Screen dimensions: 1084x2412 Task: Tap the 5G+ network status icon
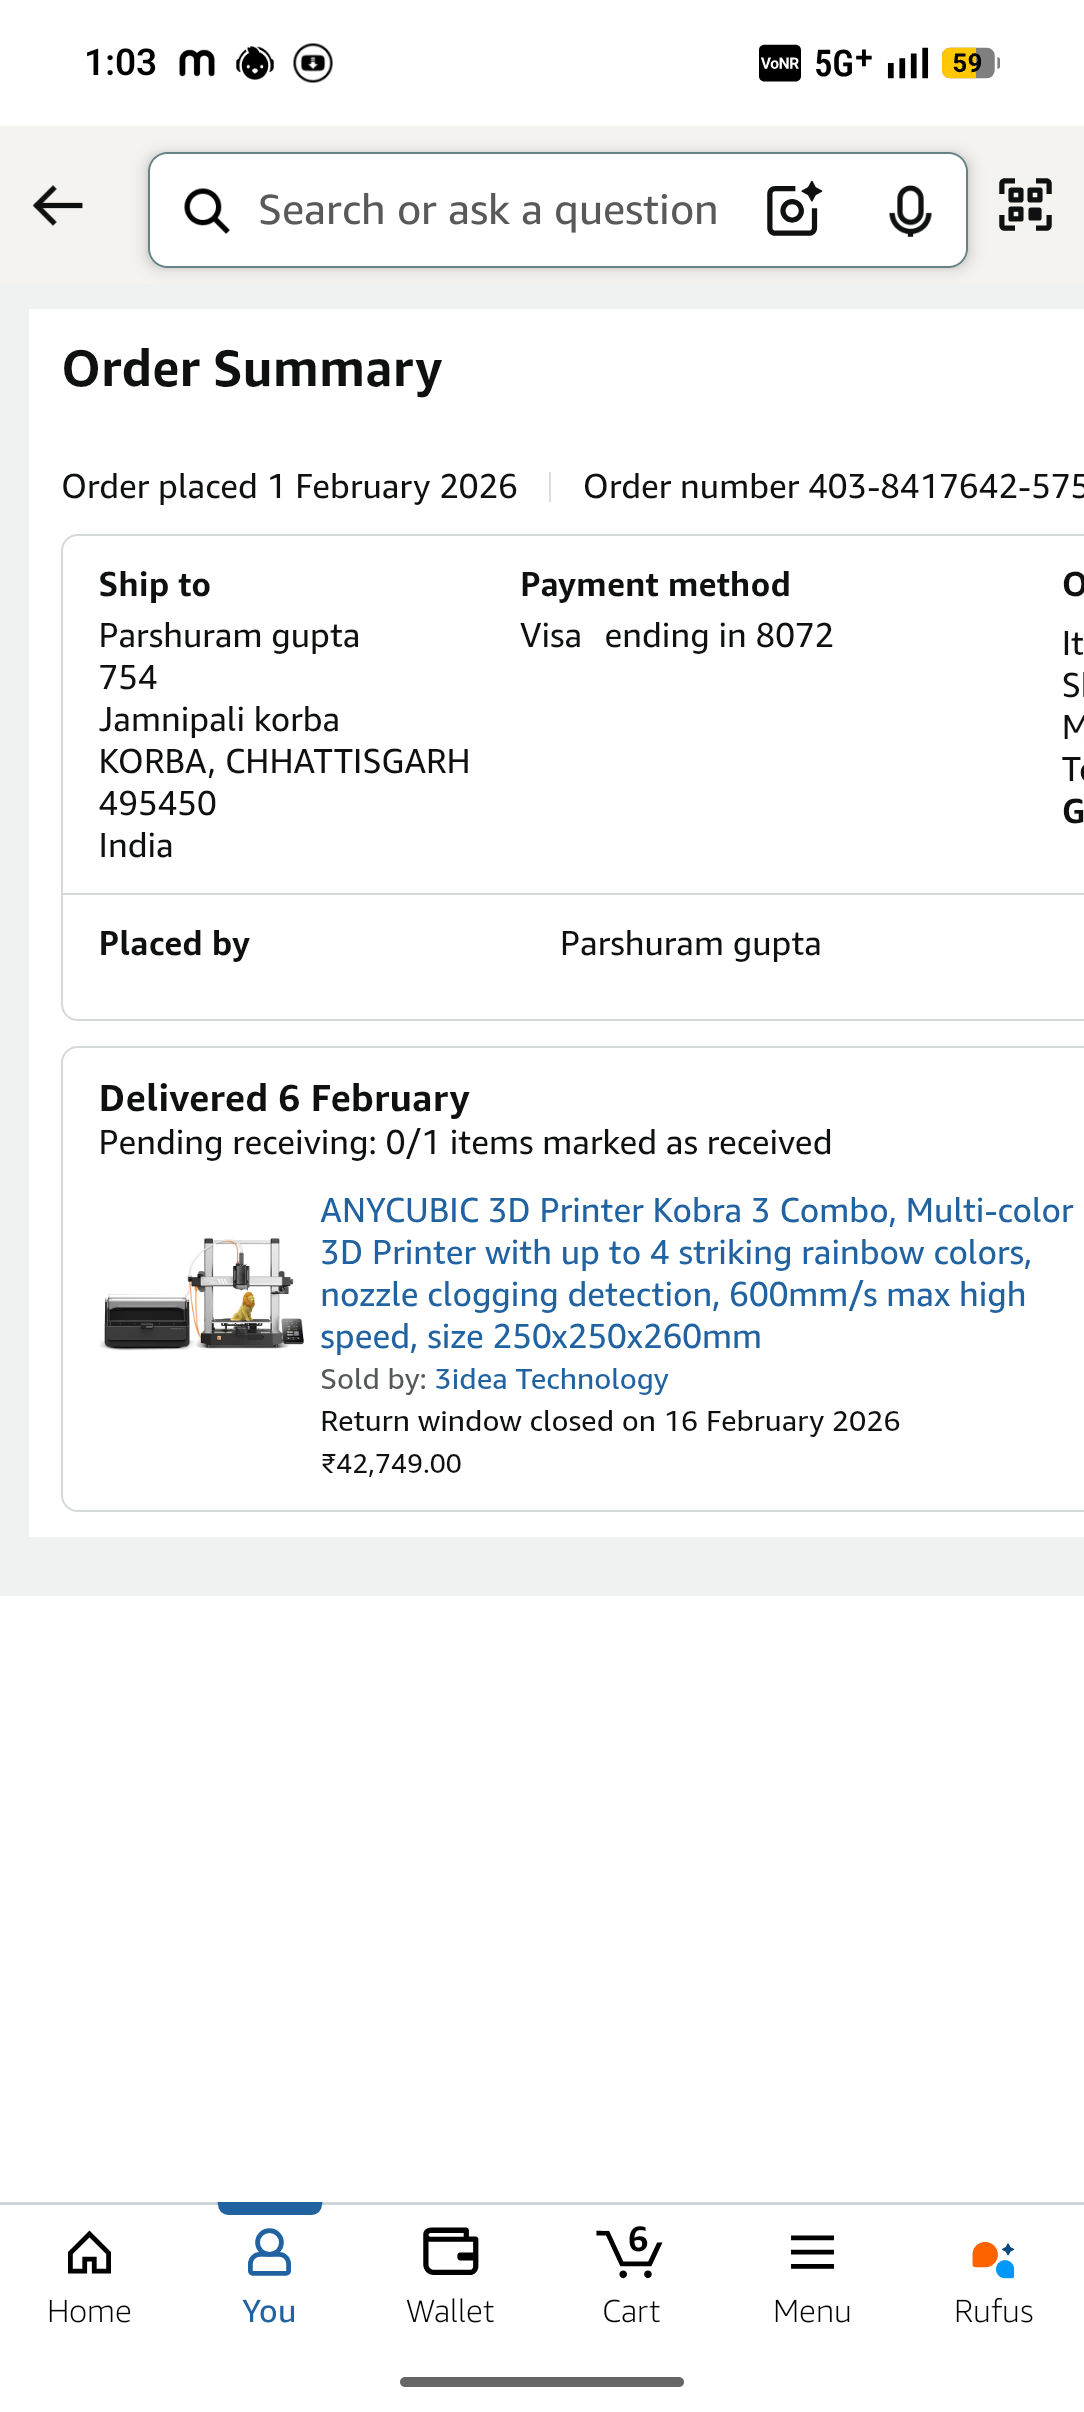click(x=842, y=64)
